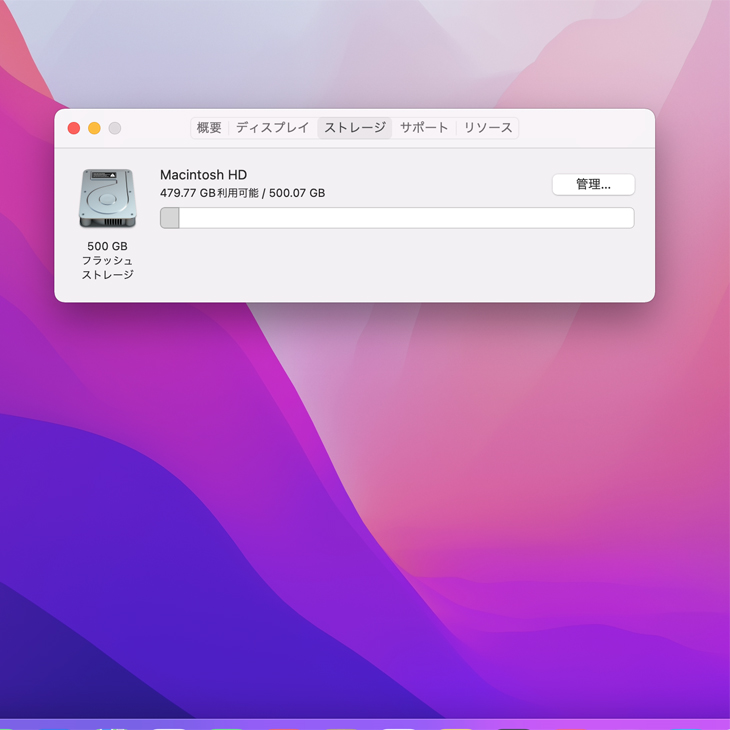Switch to the ディスプレイ tab

click(x=273, y=128)
